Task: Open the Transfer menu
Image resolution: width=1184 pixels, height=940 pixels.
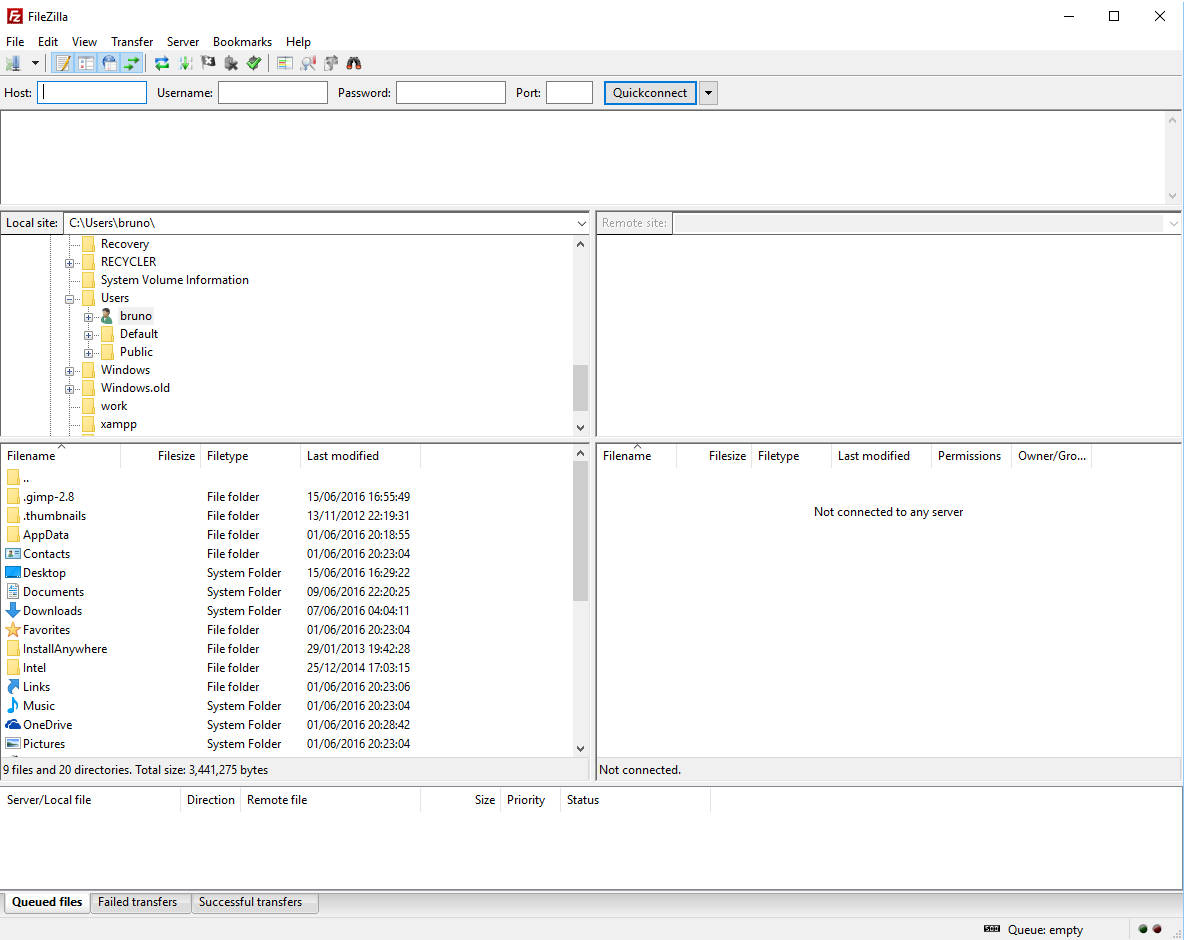Action: (131, 42)
